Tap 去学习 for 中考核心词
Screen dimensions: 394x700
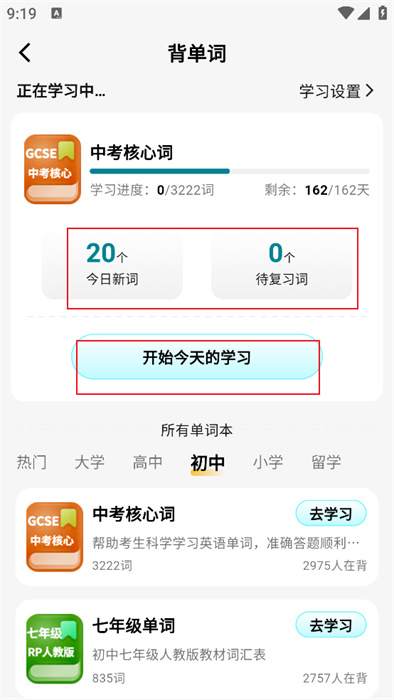(331, 513)
